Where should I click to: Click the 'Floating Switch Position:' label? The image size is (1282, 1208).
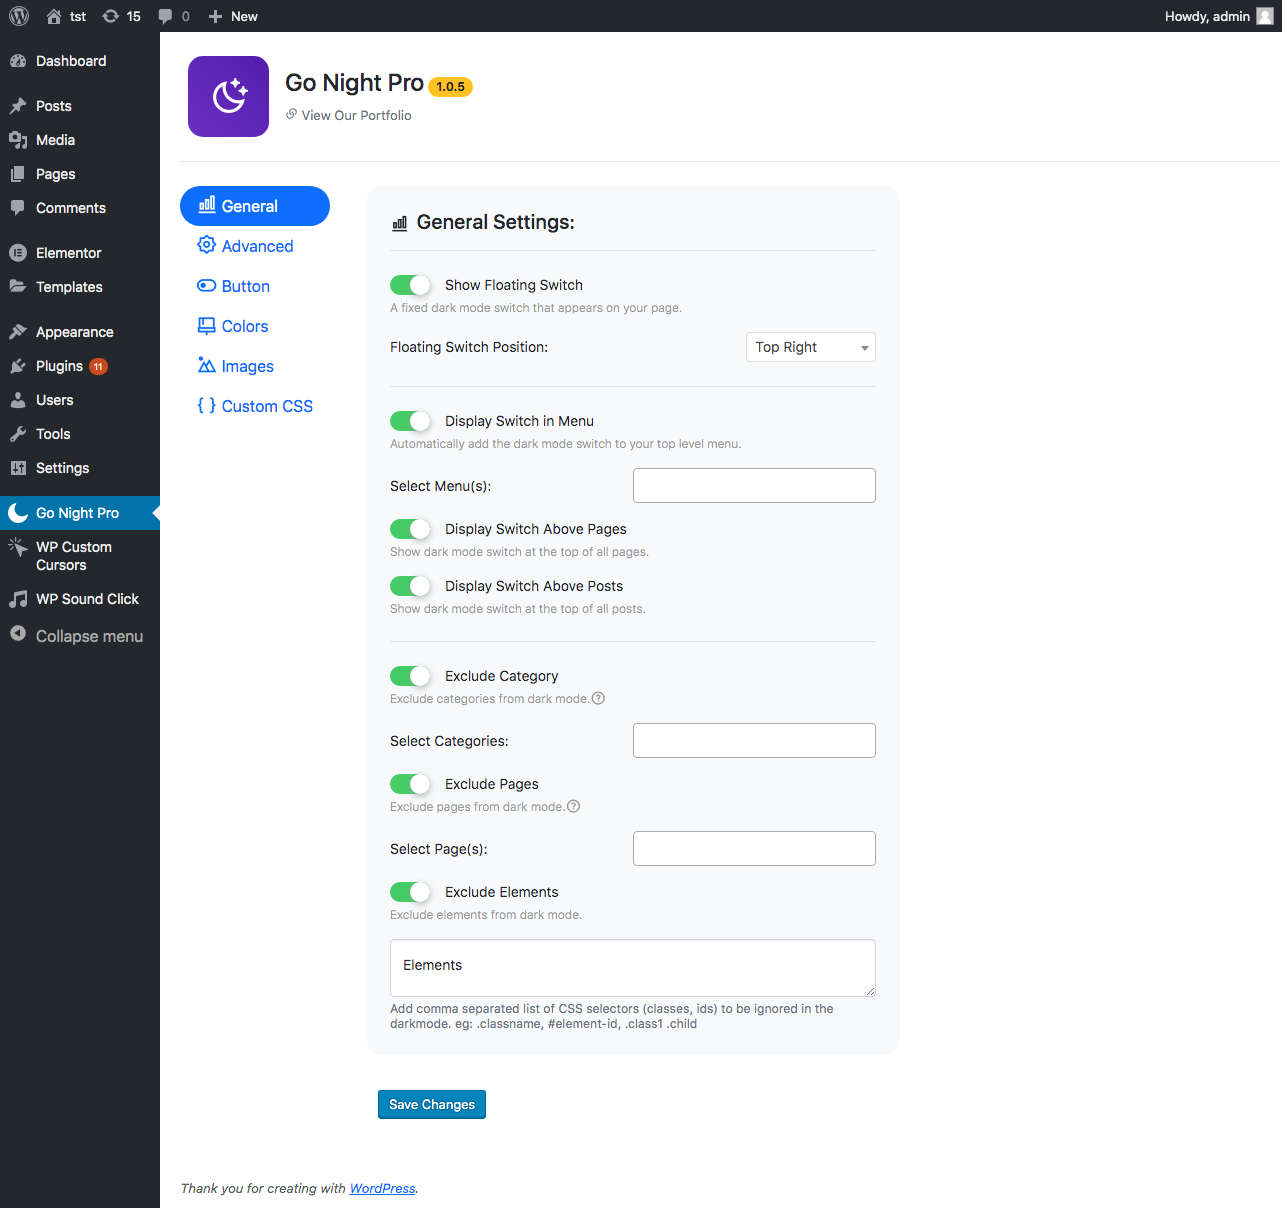point(469,347)
